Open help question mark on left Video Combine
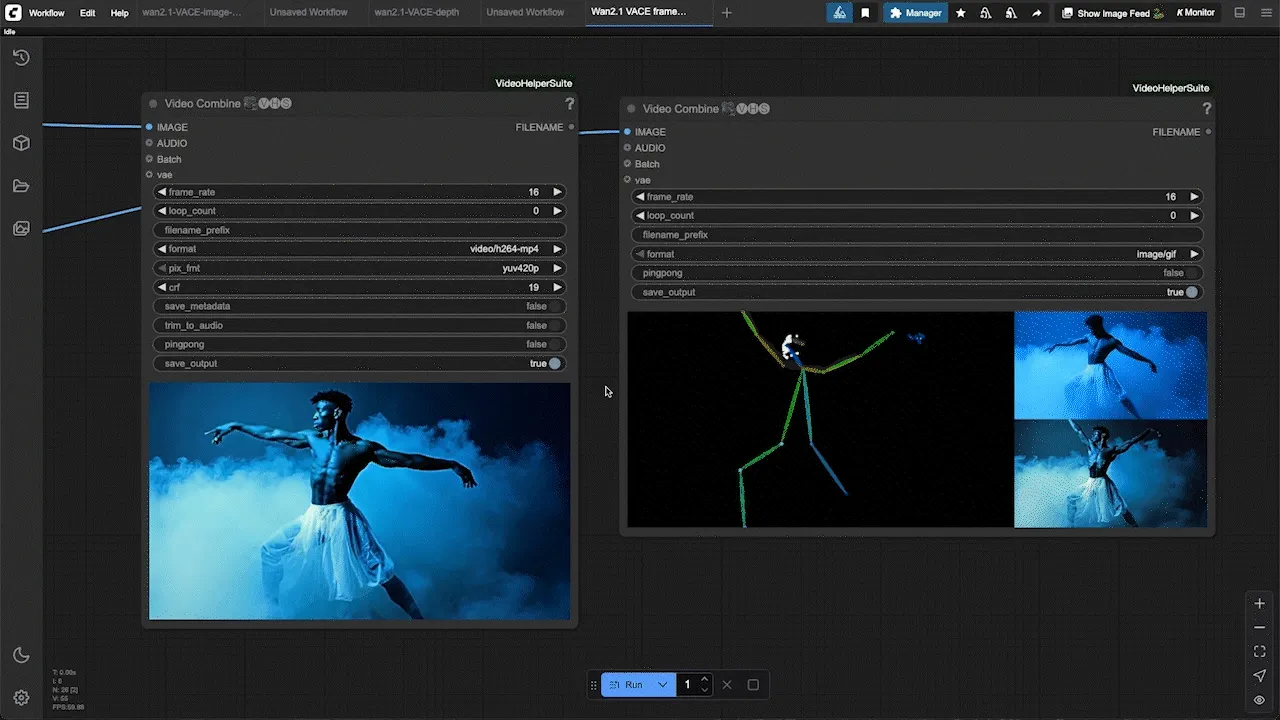1280x720 pixels. pos(570,104)
